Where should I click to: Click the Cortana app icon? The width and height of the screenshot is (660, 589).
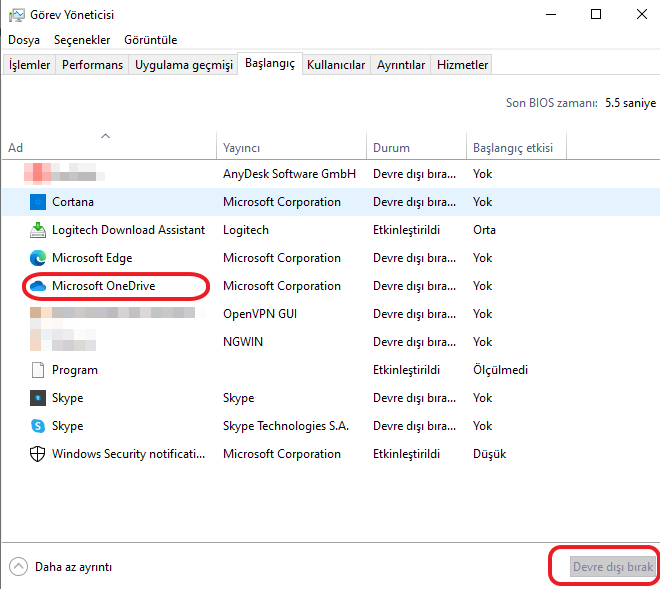tap(38, 202)
